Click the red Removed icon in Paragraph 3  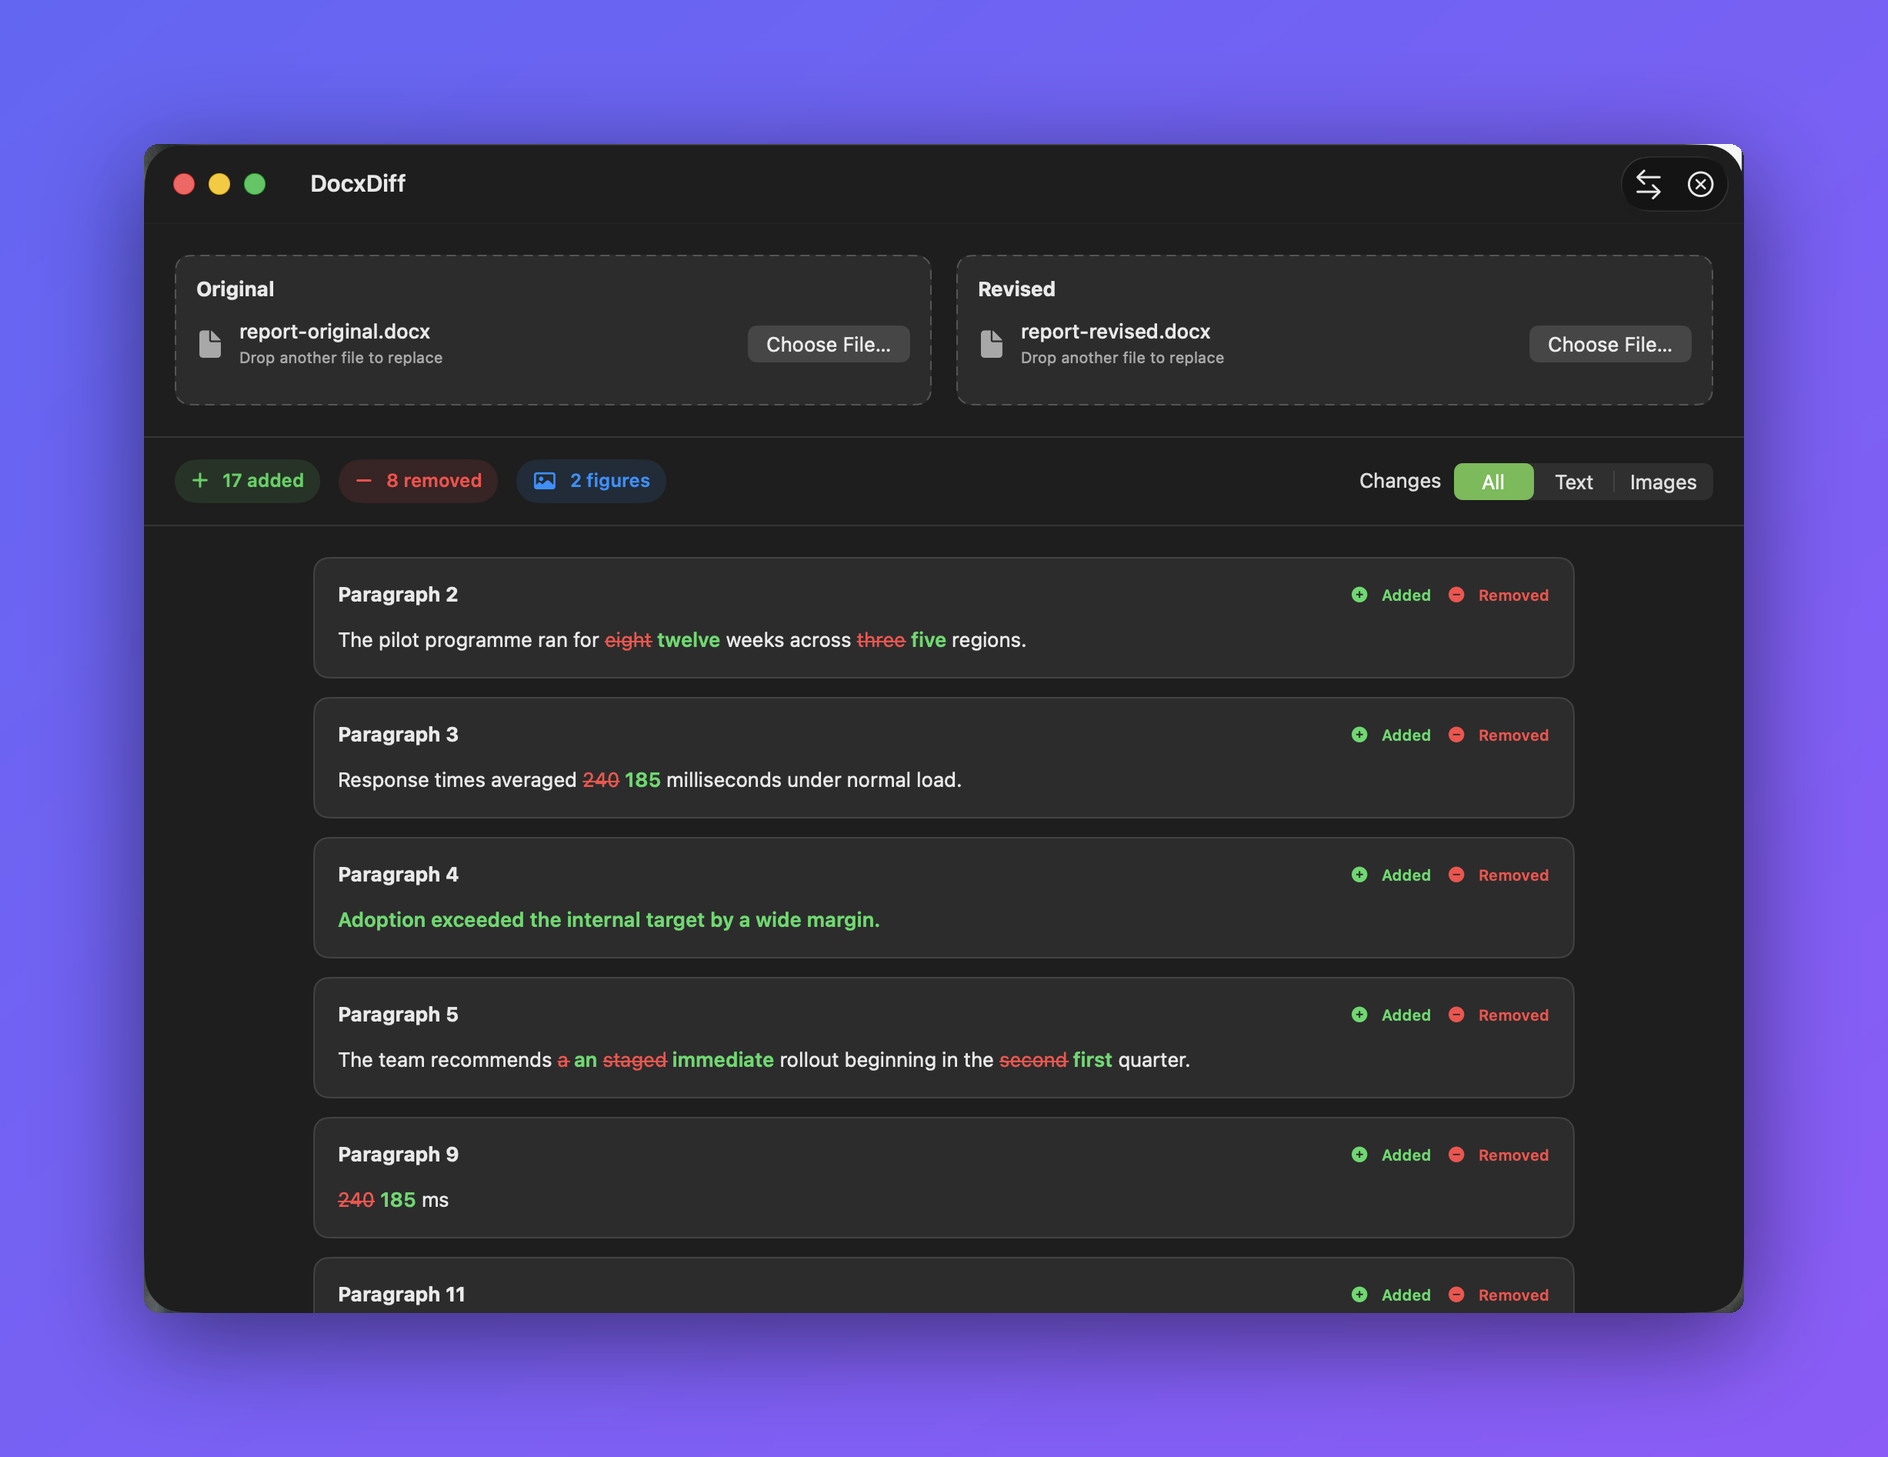1456,735
